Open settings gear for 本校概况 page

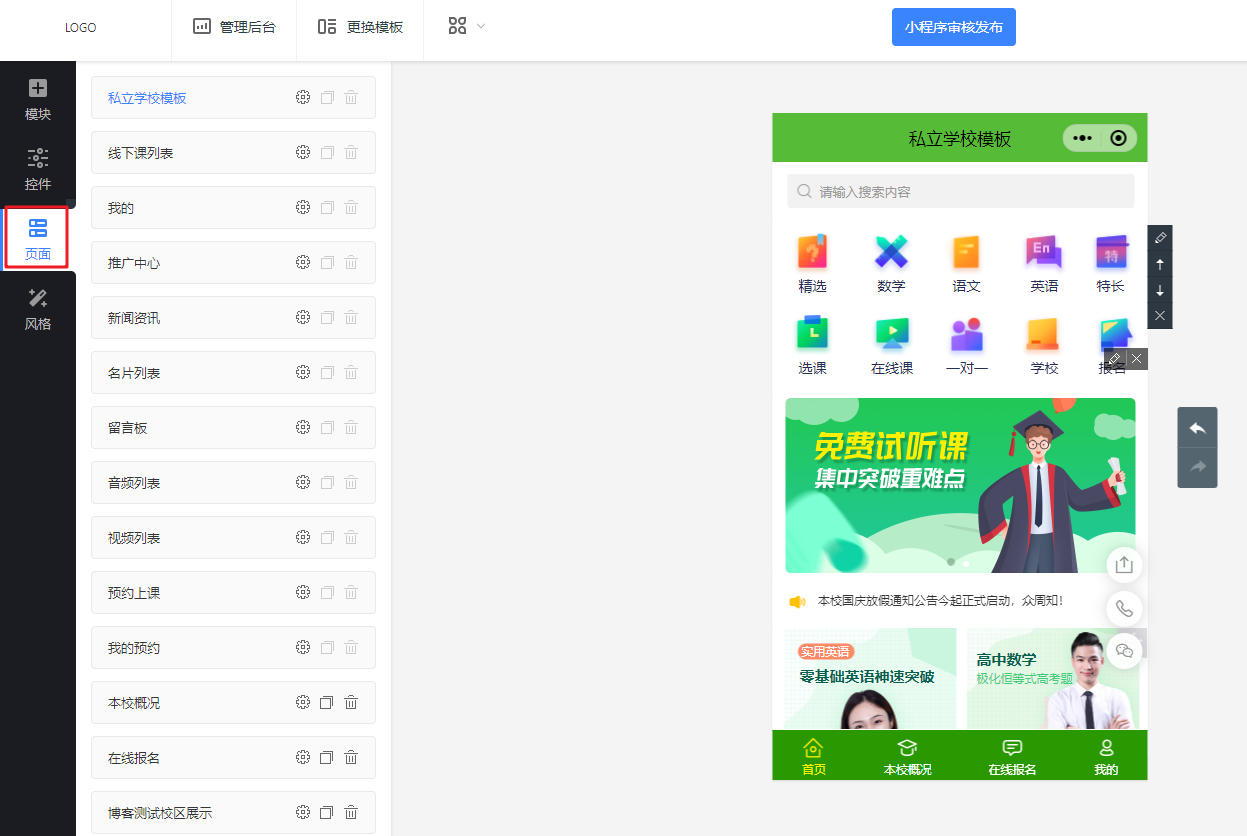coord(303,702)
